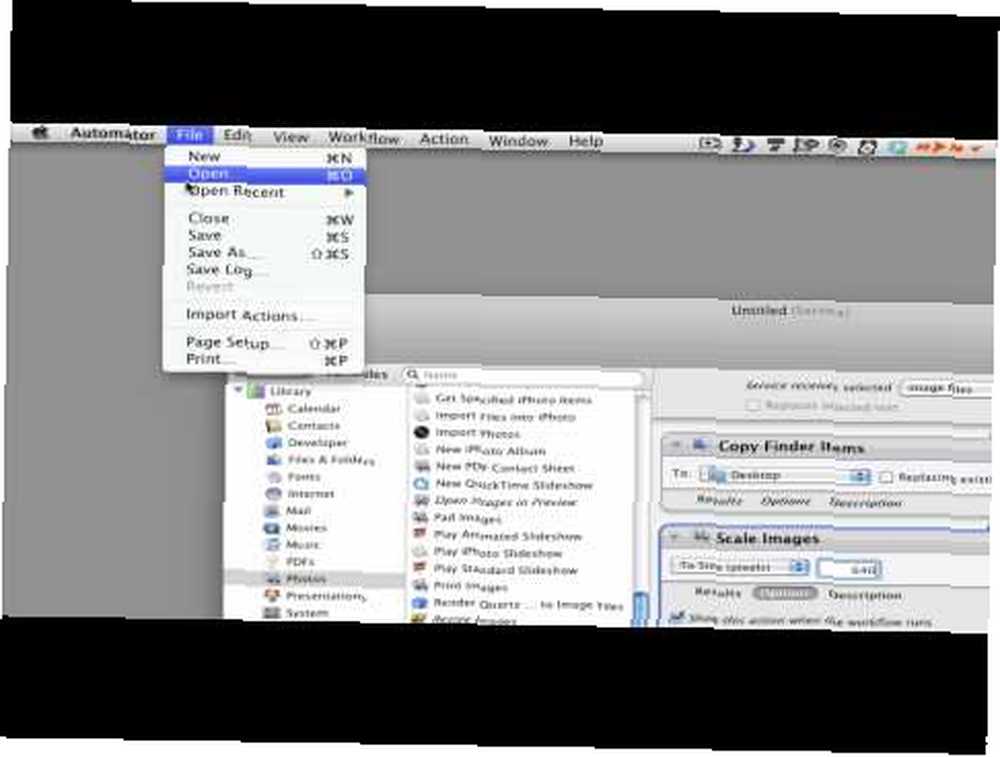The height and width of the screenshot is (757, 1000).
Task: Open the Workflow menu
Action: [x=364, y=138]
